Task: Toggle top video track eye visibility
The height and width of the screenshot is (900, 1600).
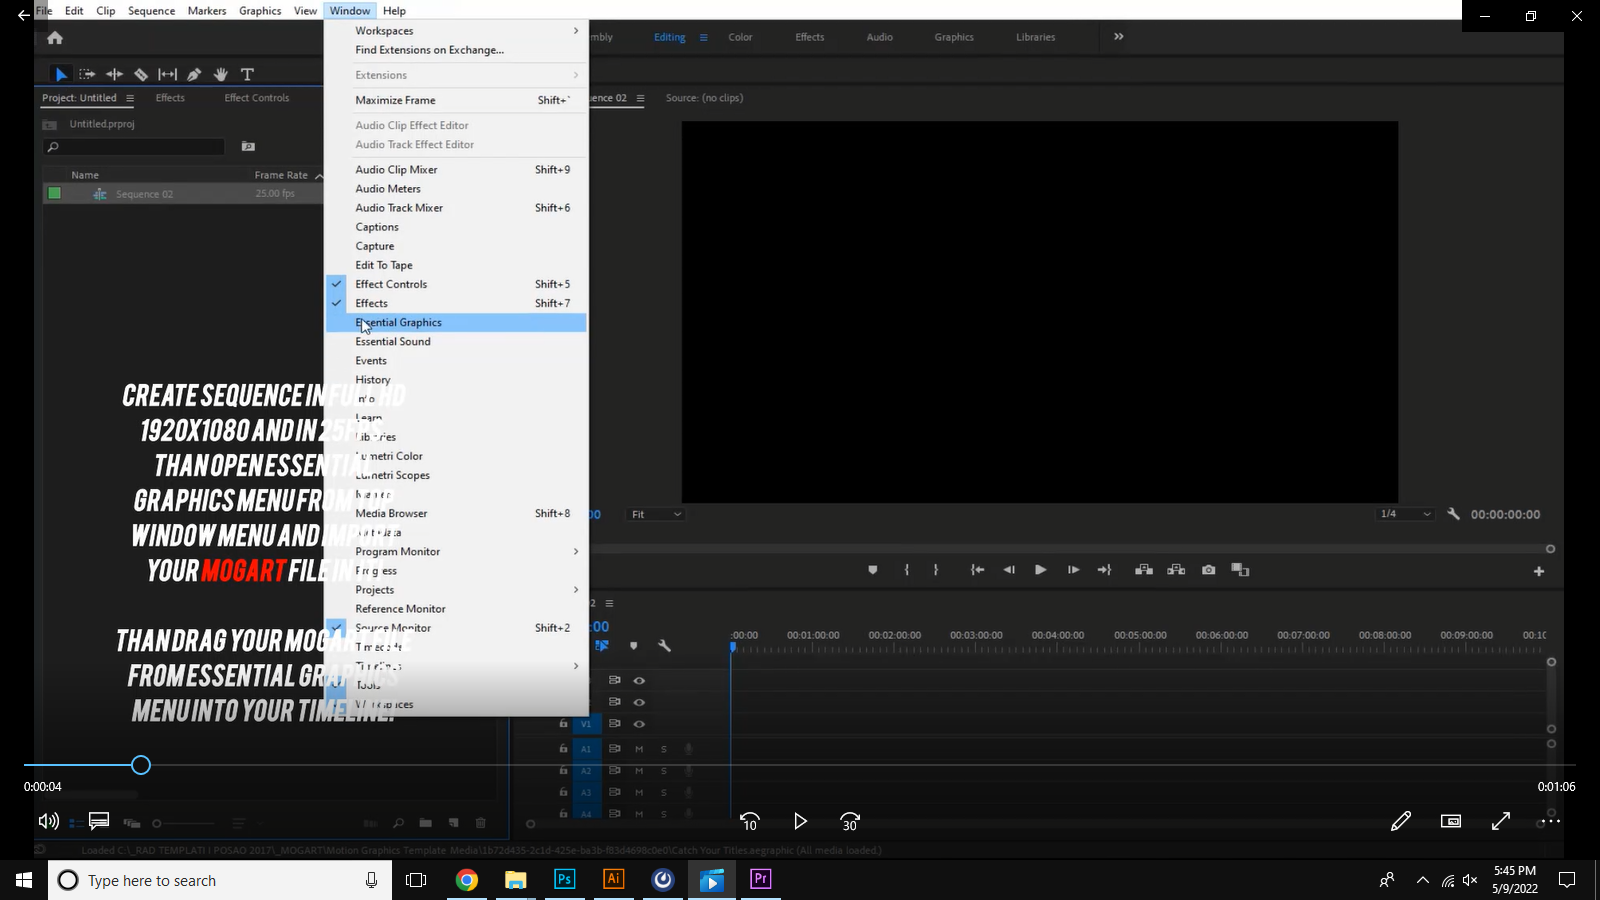Action: coord(639,680)
